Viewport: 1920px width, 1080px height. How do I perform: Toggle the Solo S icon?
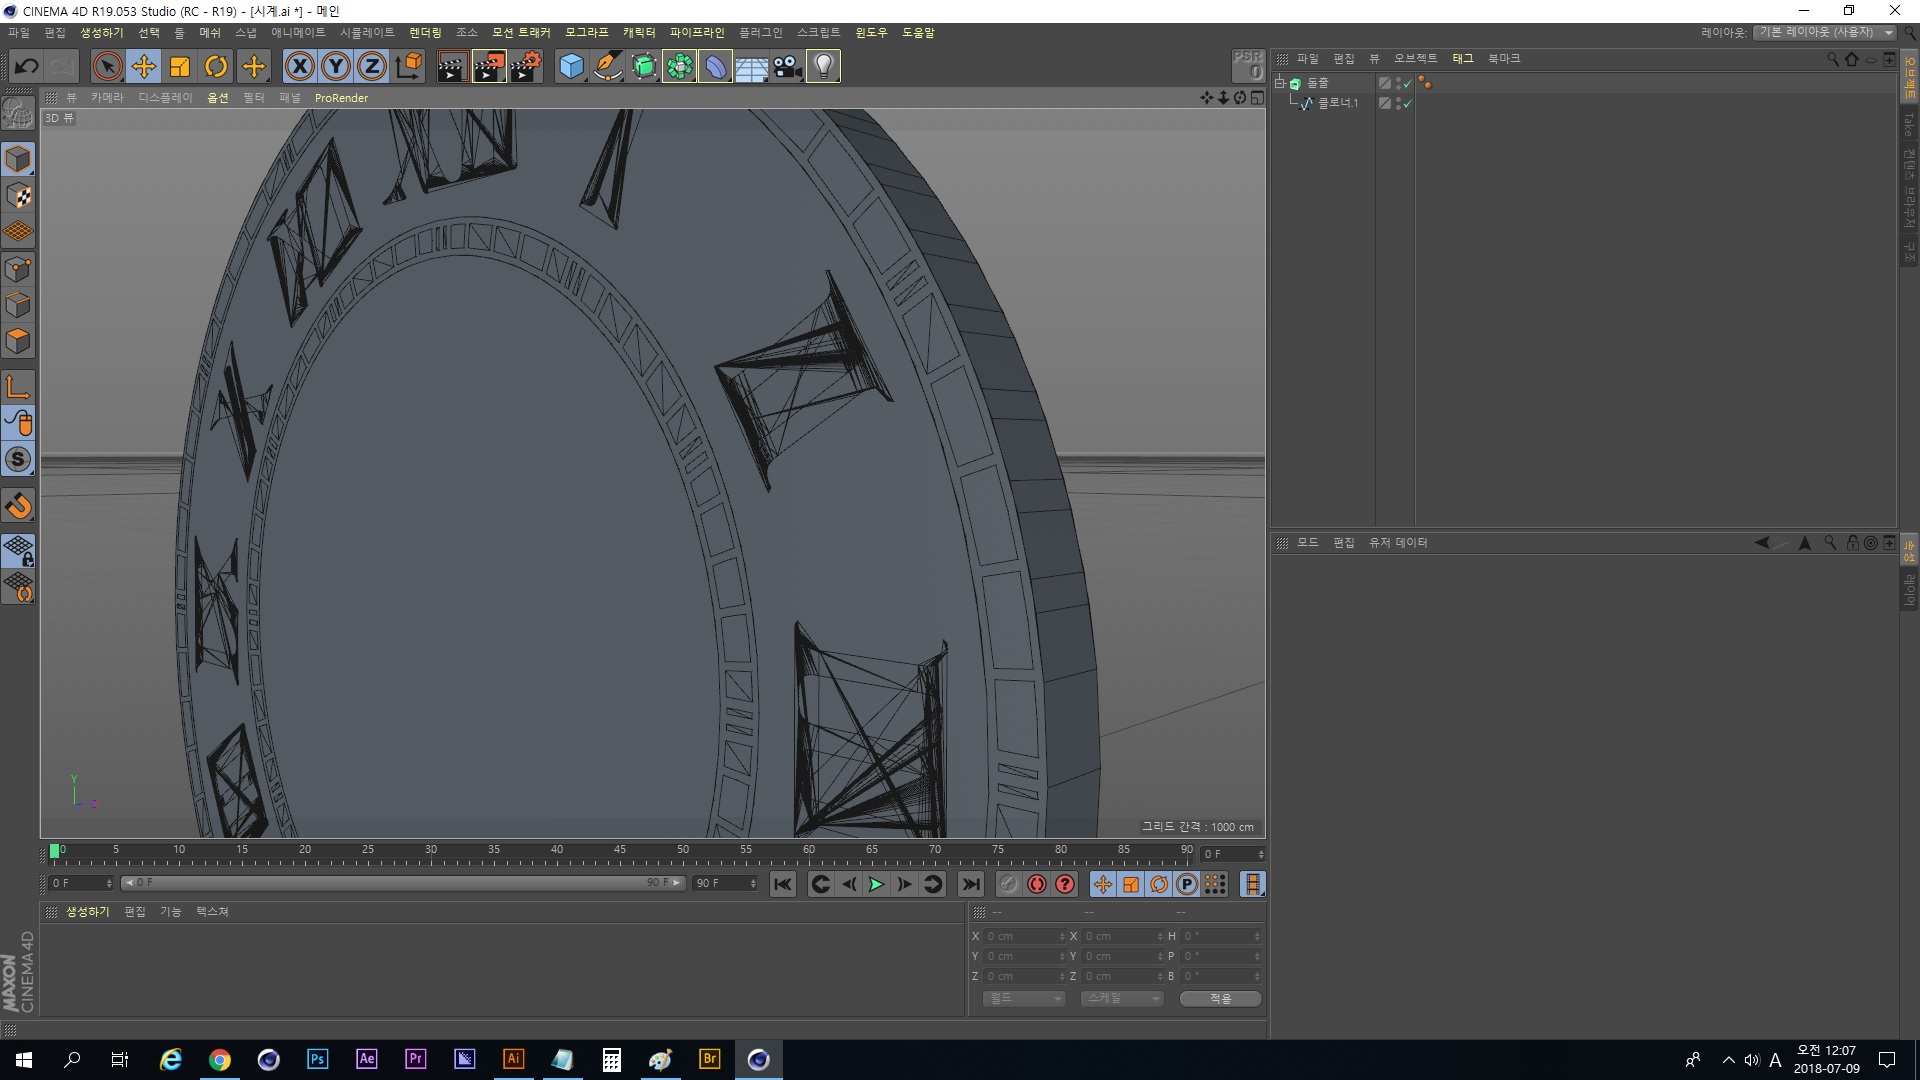point(18,459)
